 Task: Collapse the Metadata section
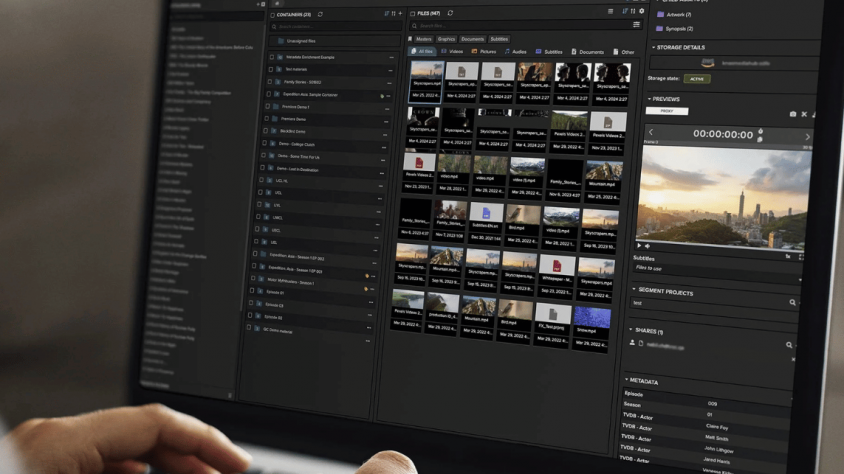point(627,380)
